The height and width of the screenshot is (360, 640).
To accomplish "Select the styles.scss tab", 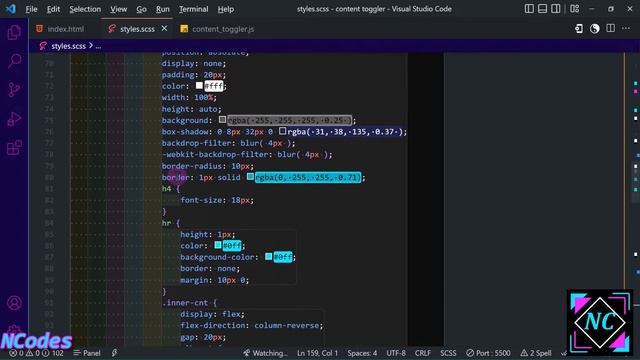I will point(138,29).
